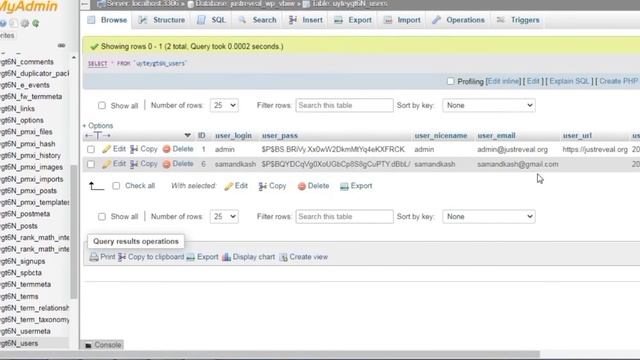Open the pmxi_history table in sidebar
This screenshot has width=640, height=360.
31,156
